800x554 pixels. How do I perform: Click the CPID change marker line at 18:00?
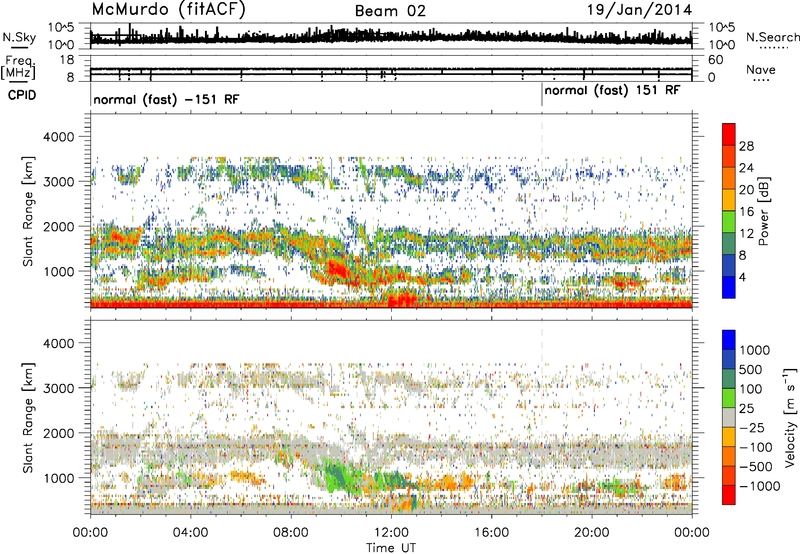tap(542, 95)
